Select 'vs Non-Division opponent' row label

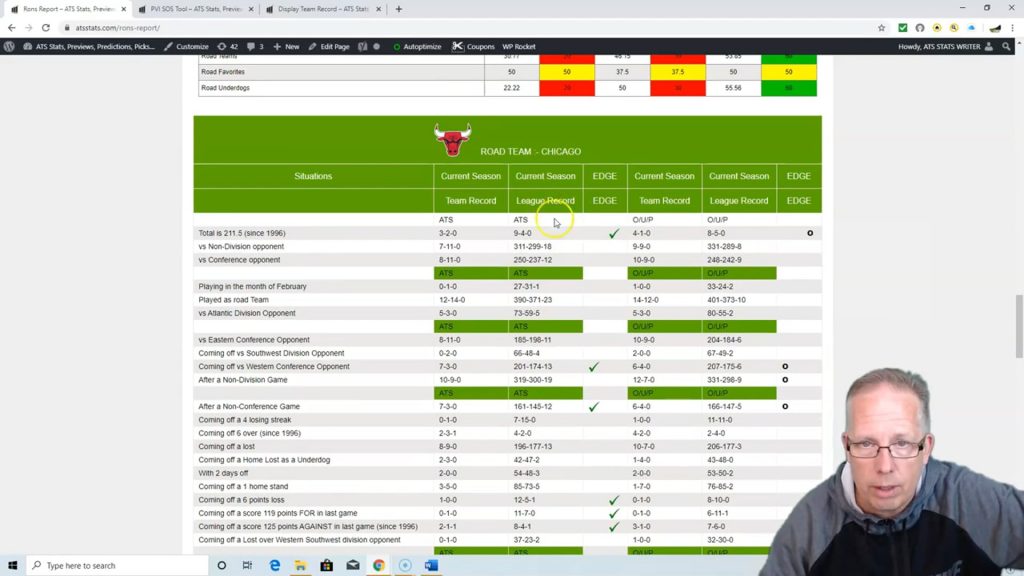[241, 246]
